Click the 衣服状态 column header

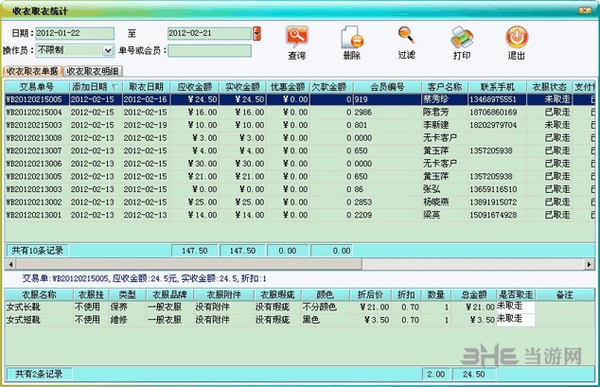[x=549, y=87]
